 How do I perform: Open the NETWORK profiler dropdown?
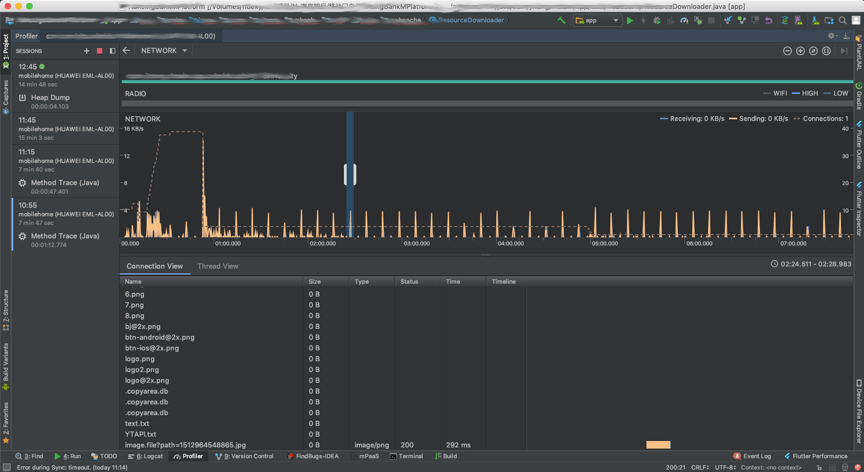coord(164,51)
